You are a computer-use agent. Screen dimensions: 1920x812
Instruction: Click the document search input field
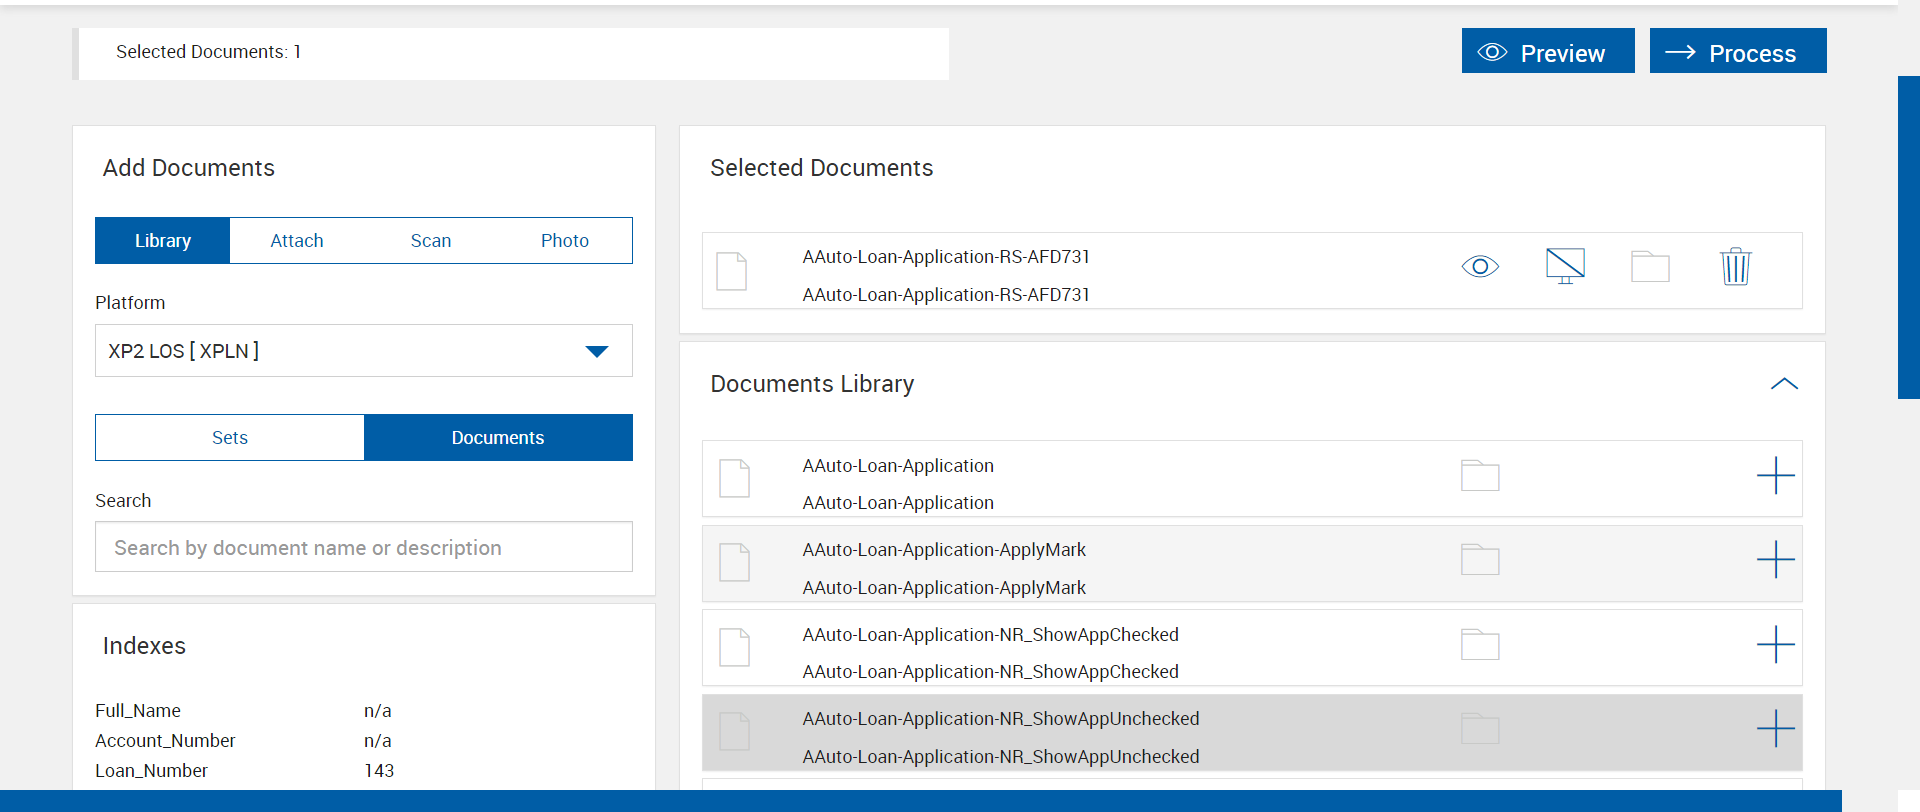364,547
